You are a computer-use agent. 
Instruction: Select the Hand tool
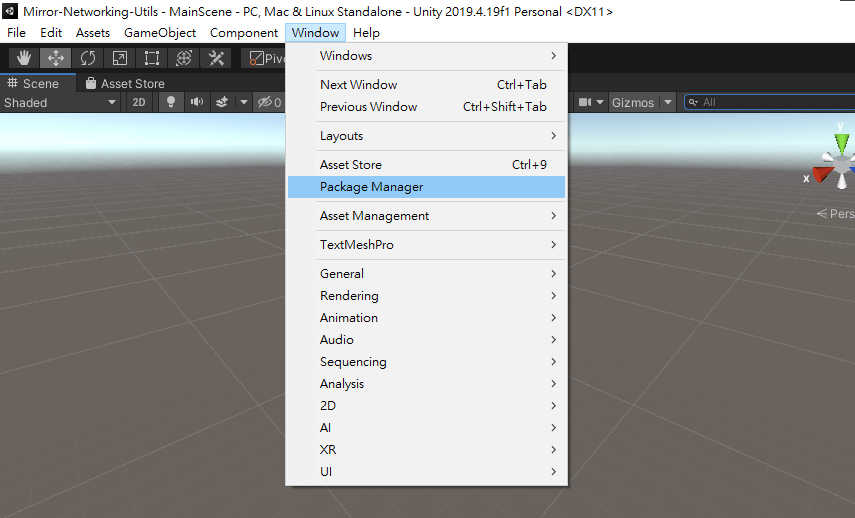pos(24,58)
